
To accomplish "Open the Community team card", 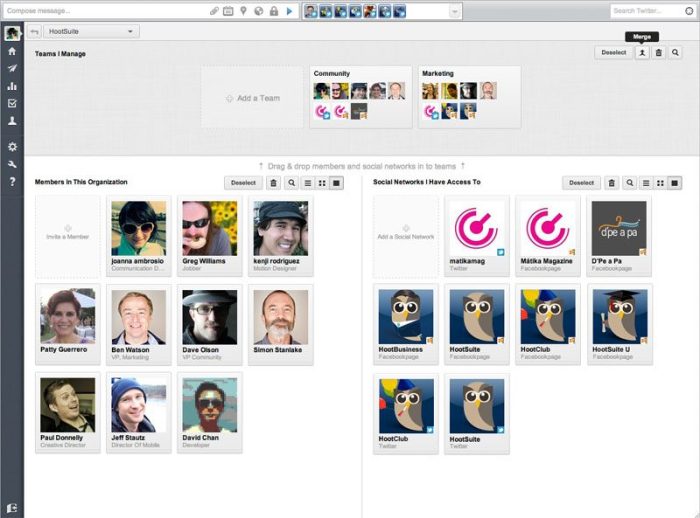I will 361,97.
